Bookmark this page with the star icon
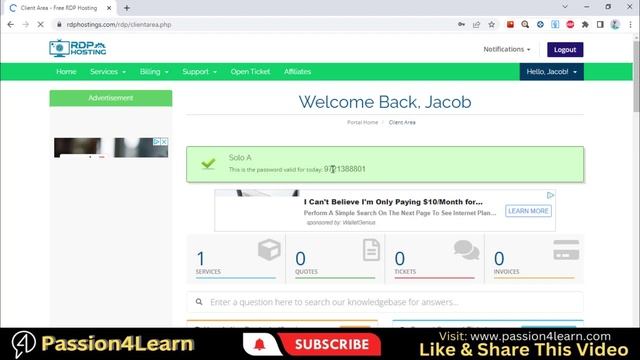Screen dimensions: 640x360 tap(491, 24)
